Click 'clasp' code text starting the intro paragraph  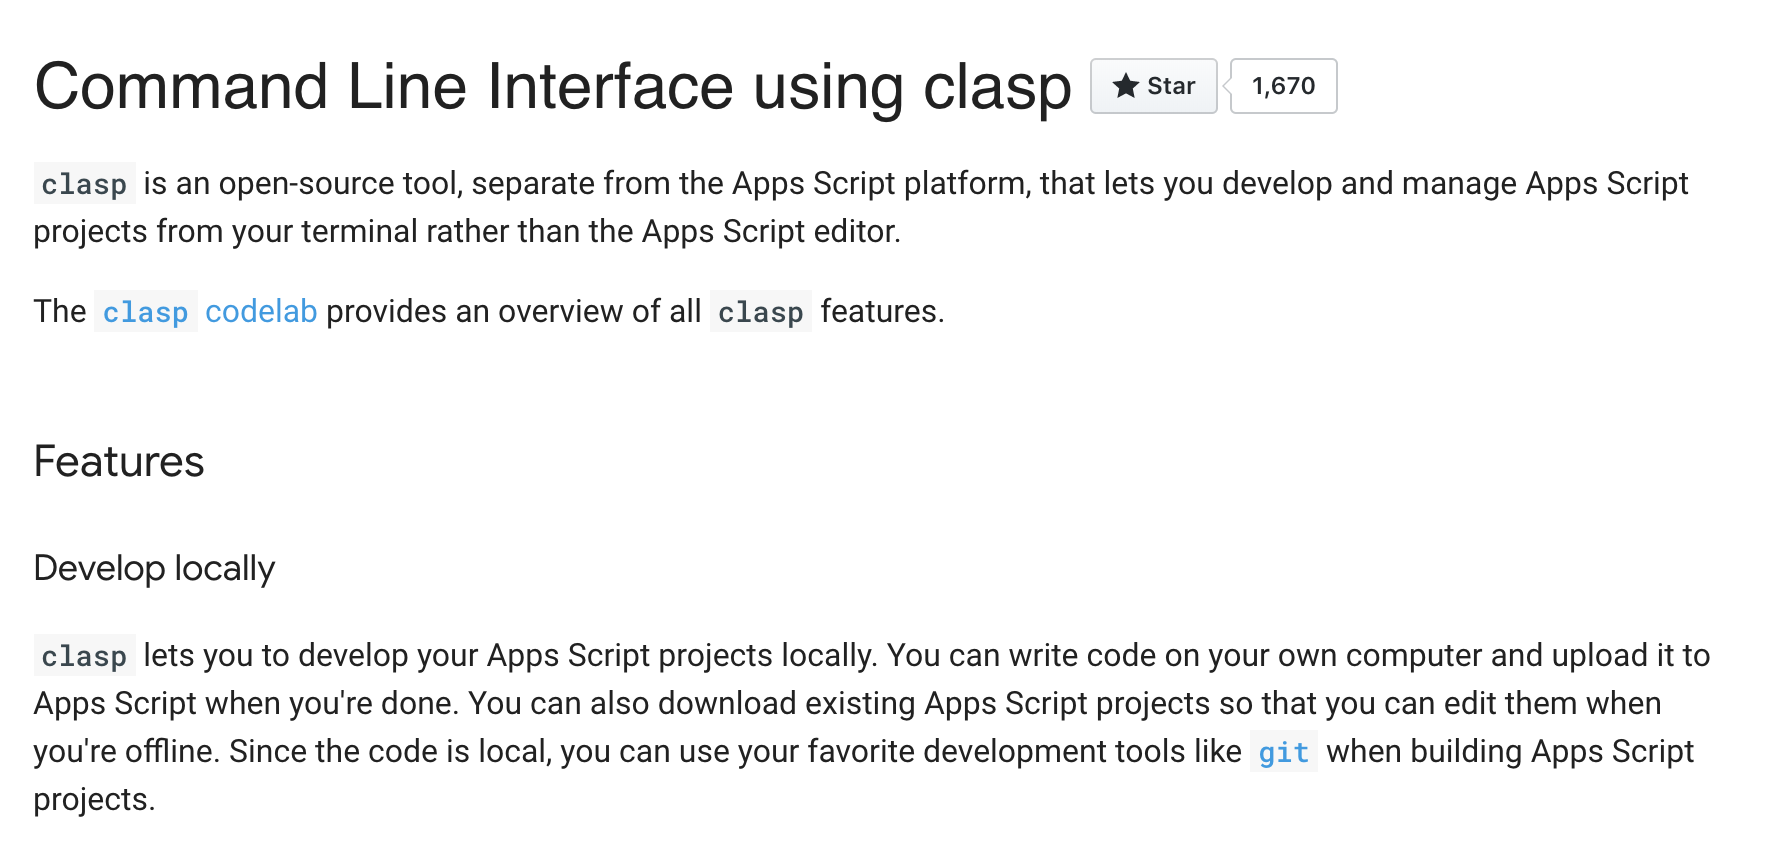(84, 184)
